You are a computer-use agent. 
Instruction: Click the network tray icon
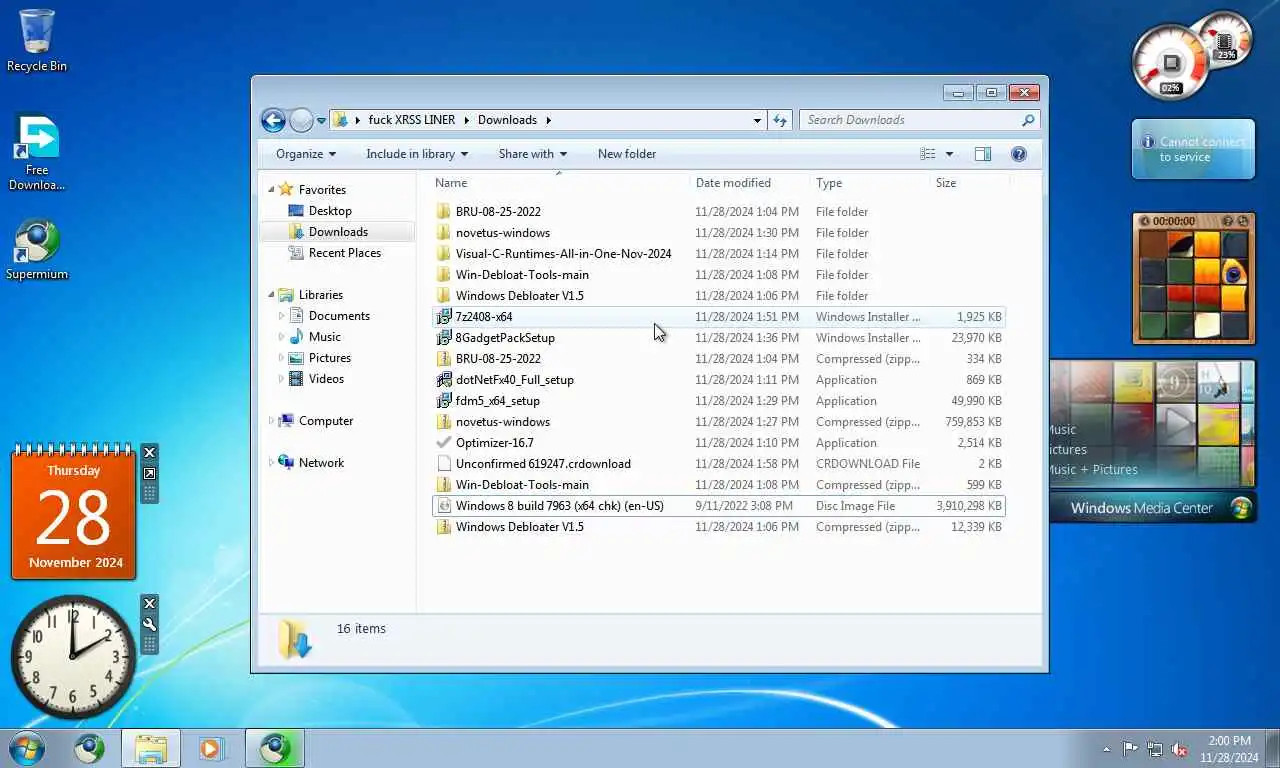pos(1154,749)
